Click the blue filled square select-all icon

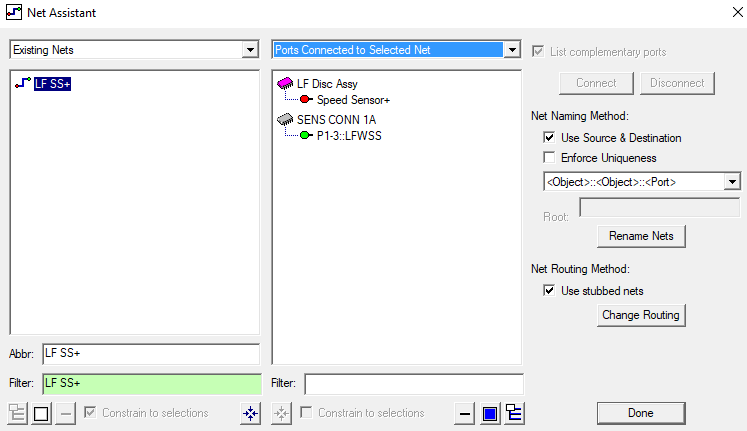(x=490, y=413)
